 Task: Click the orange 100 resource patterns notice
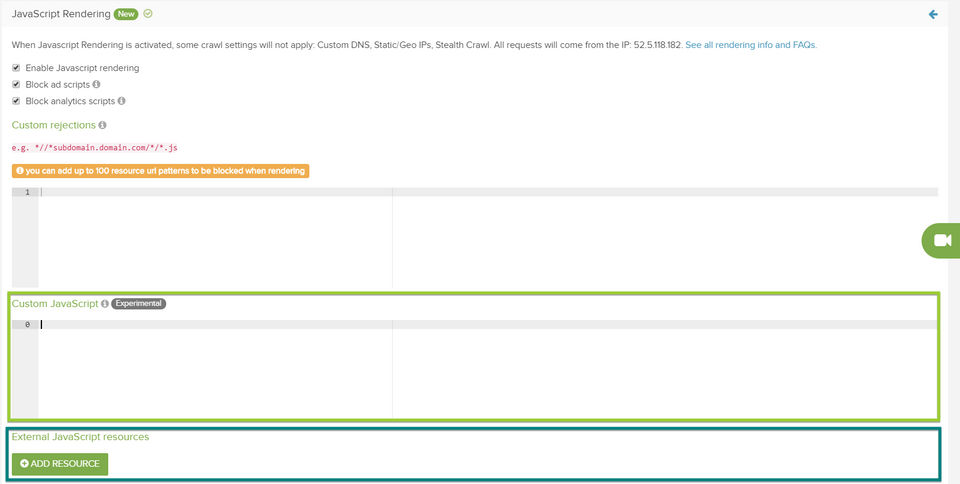pyautogui.click(x=160, y=171)
